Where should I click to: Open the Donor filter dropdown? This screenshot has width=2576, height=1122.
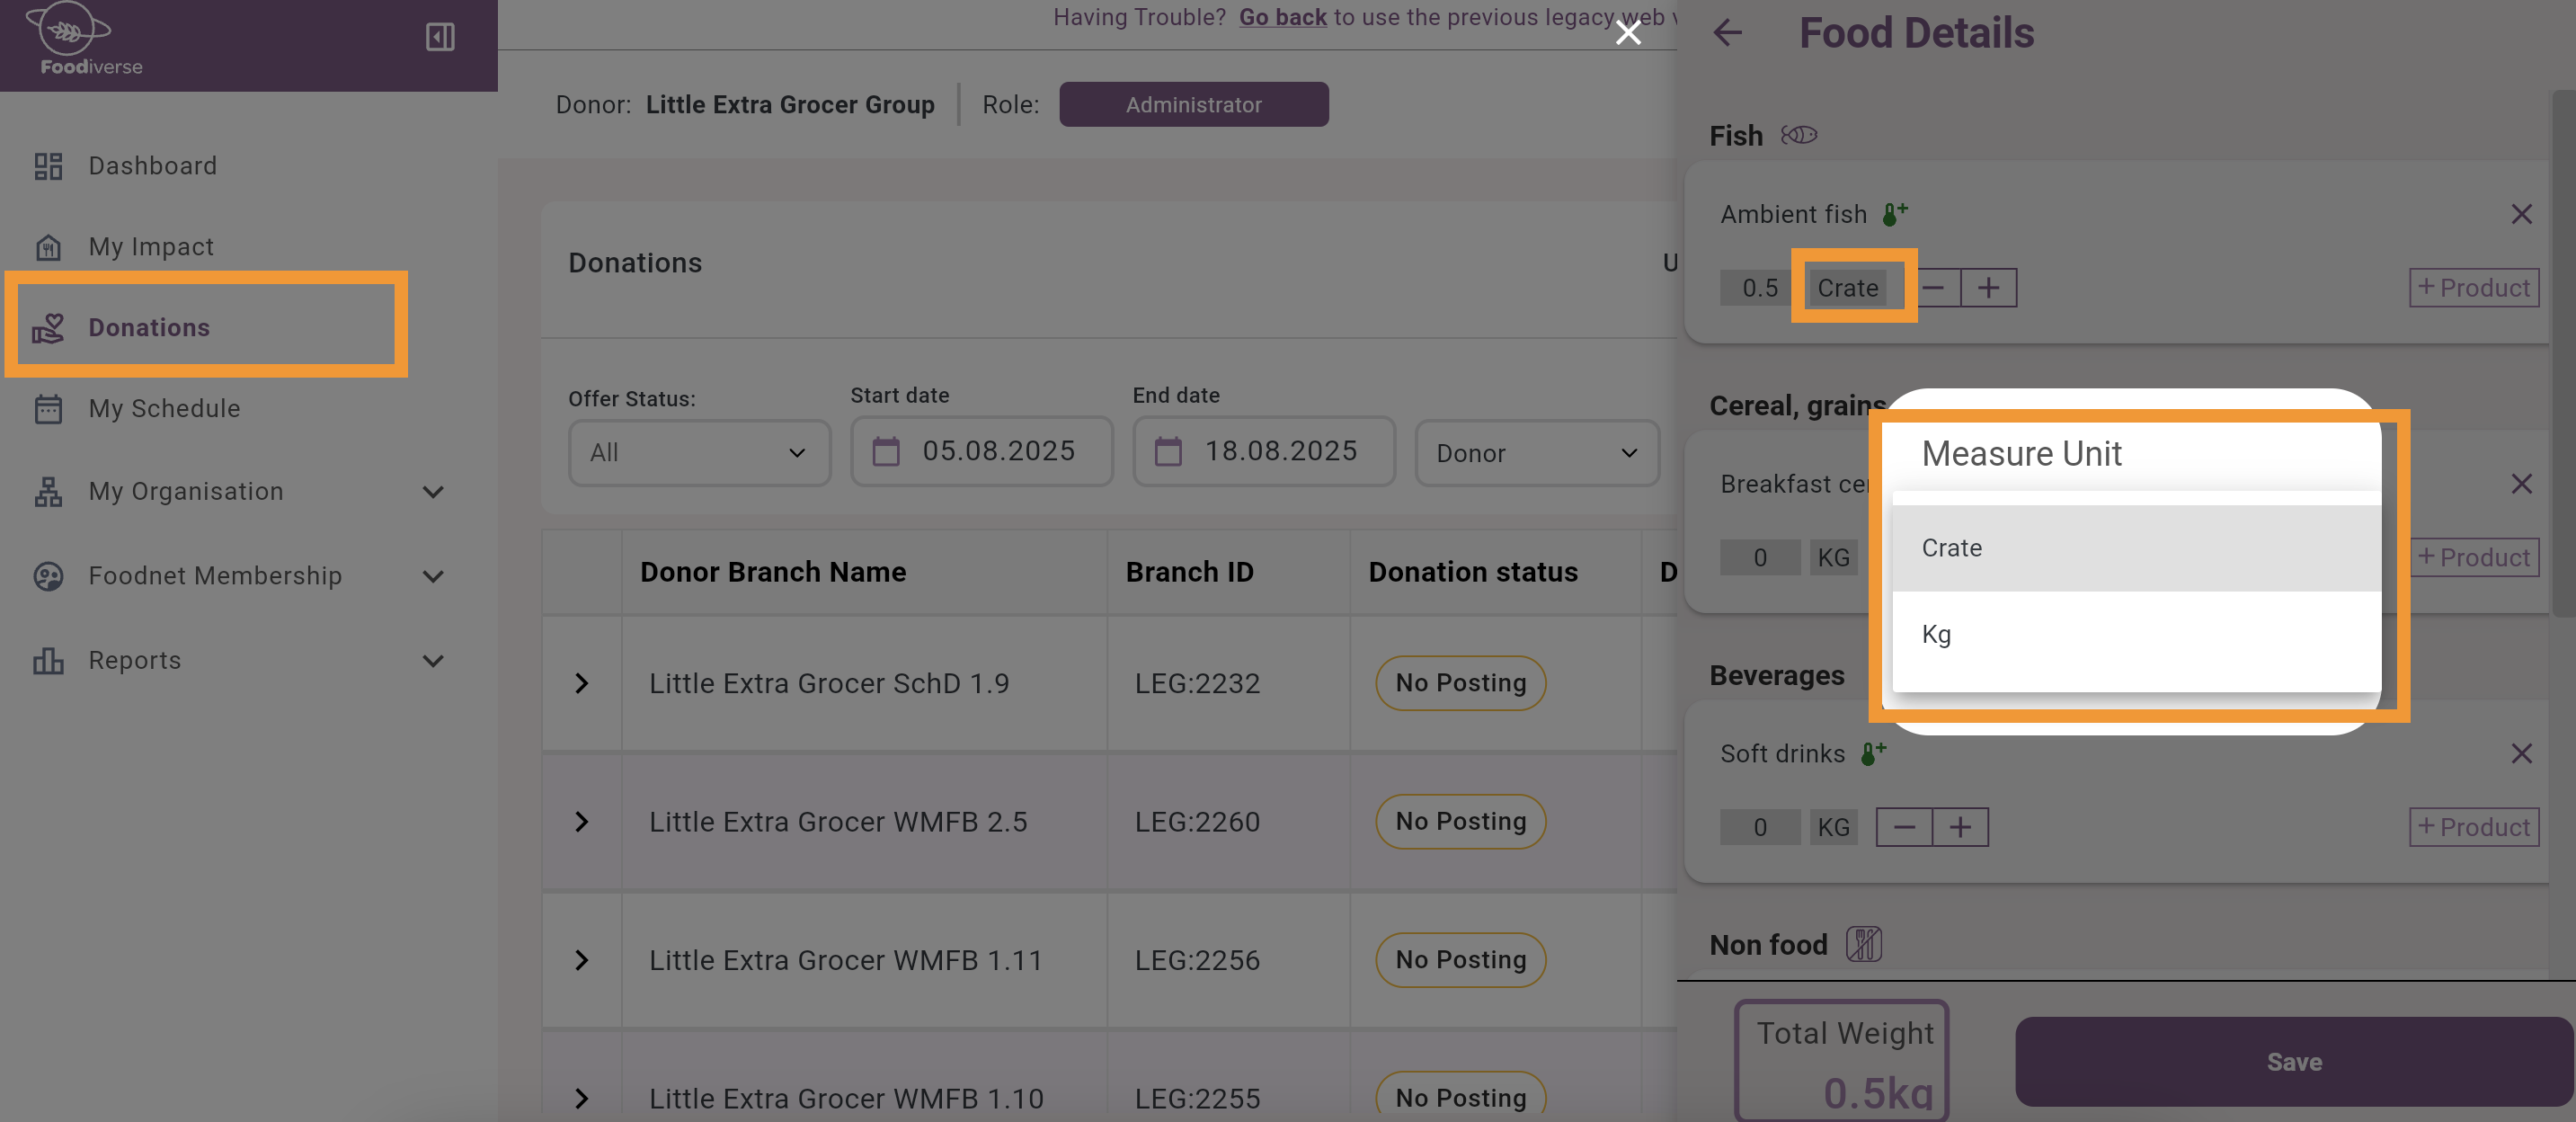(1536, 453)
